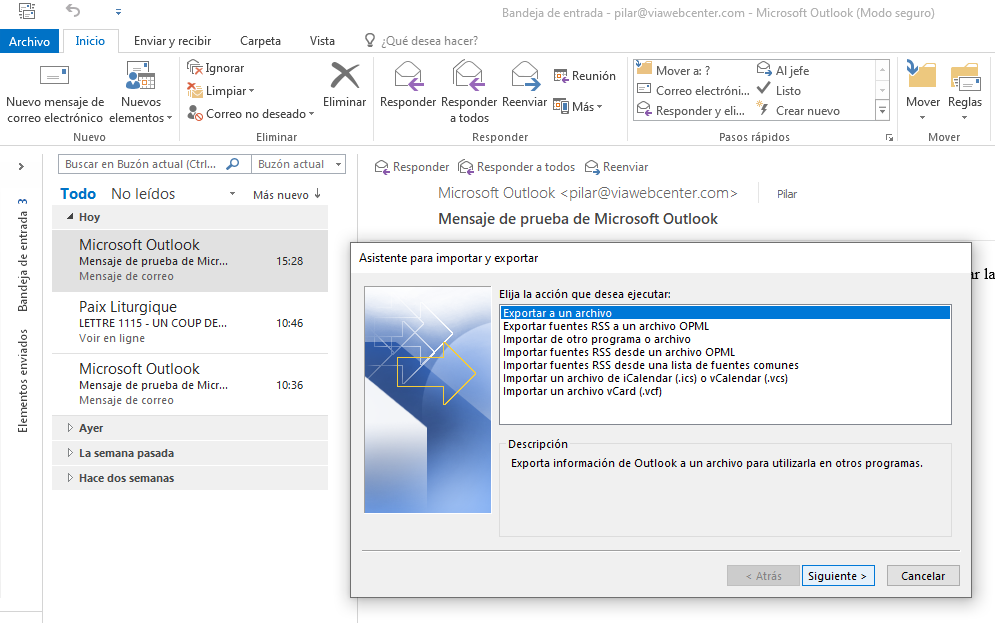The image size is (995, 623).
Task: Click the Send/Receive all folders icon
Action: tap(27, 10)
